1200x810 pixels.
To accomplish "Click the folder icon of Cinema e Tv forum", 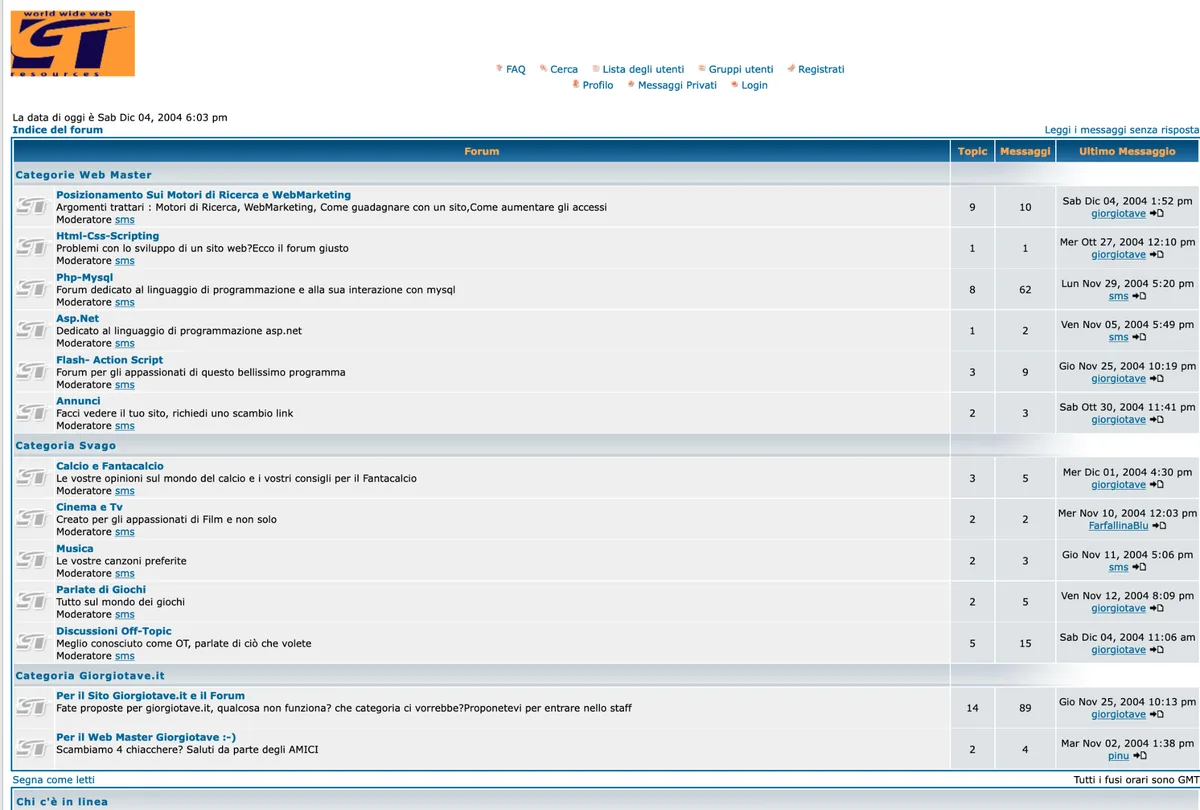I will 32,519.
